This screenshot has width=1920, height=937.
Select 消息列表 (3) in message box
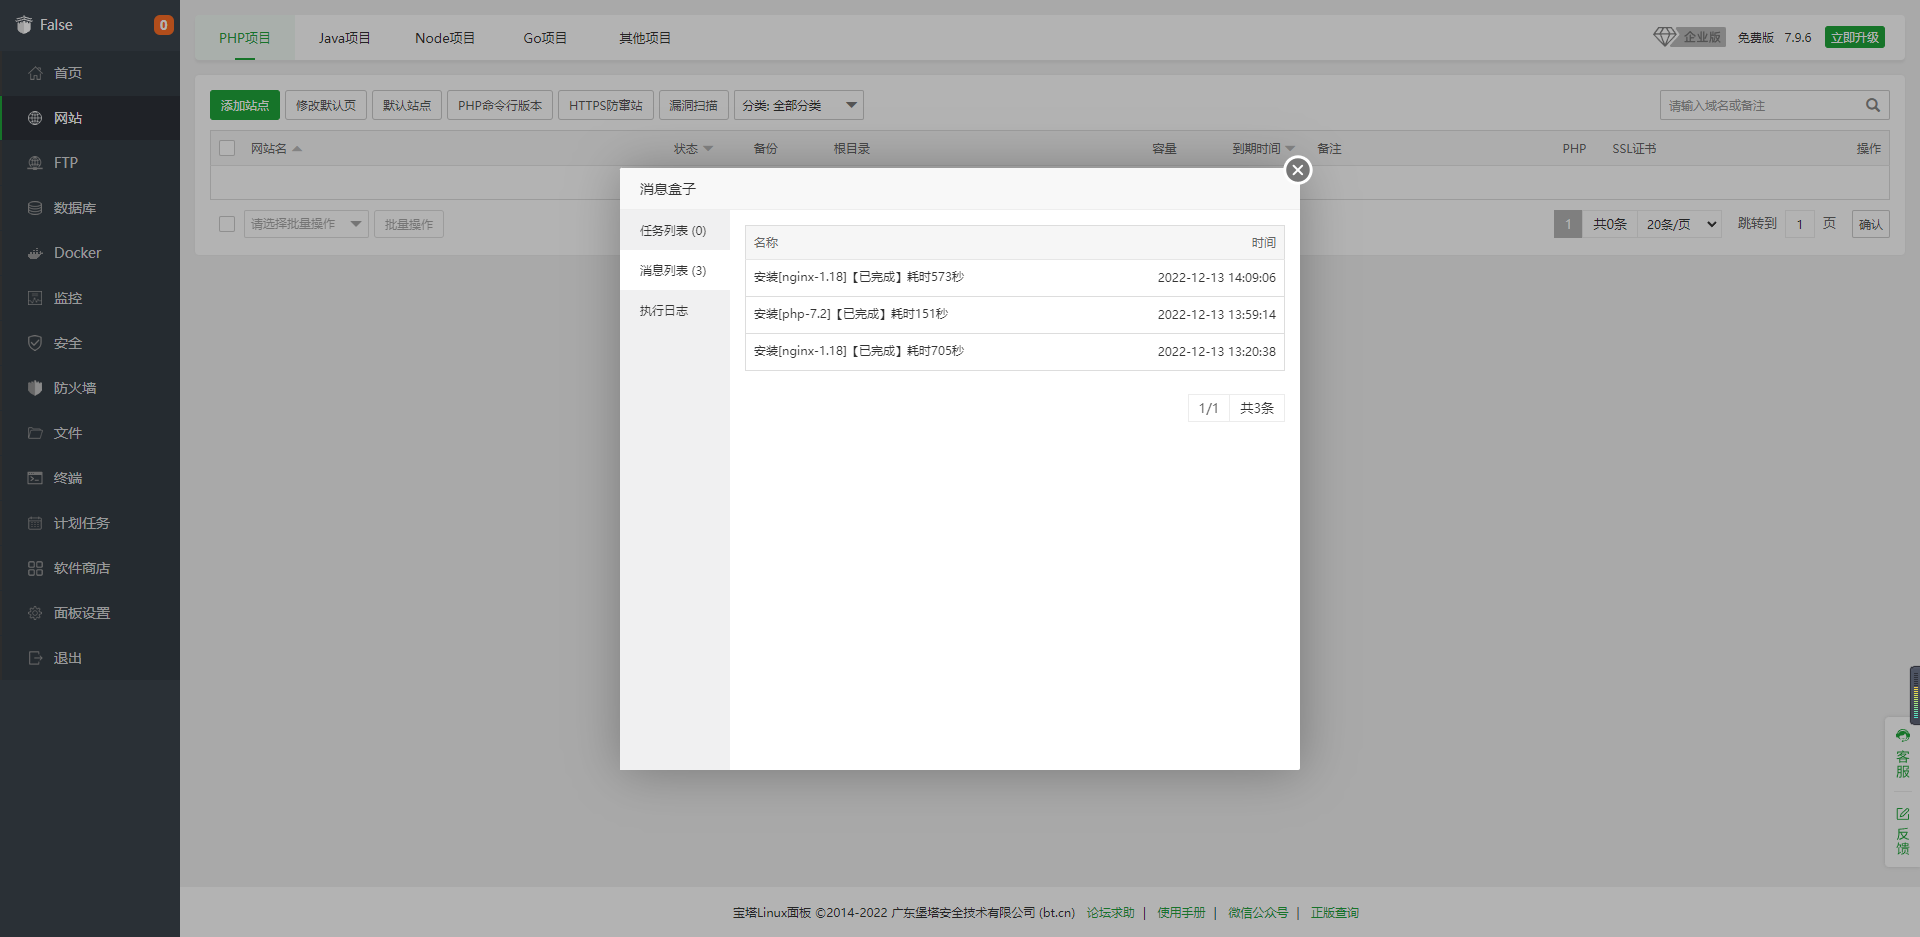point(675,270)
